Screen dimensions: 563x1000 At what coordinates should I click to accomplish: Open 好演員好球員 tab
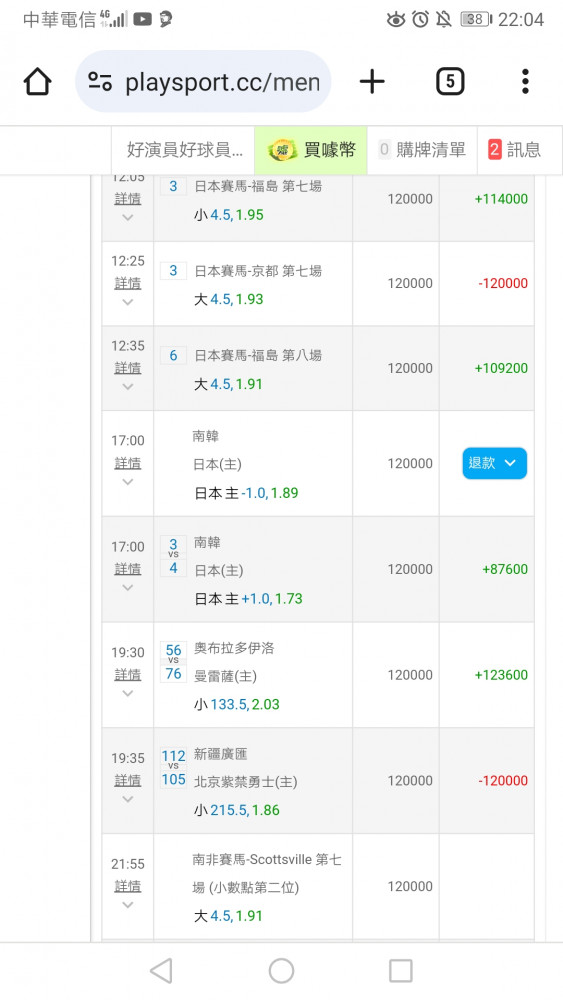click(x=184, y=150)
